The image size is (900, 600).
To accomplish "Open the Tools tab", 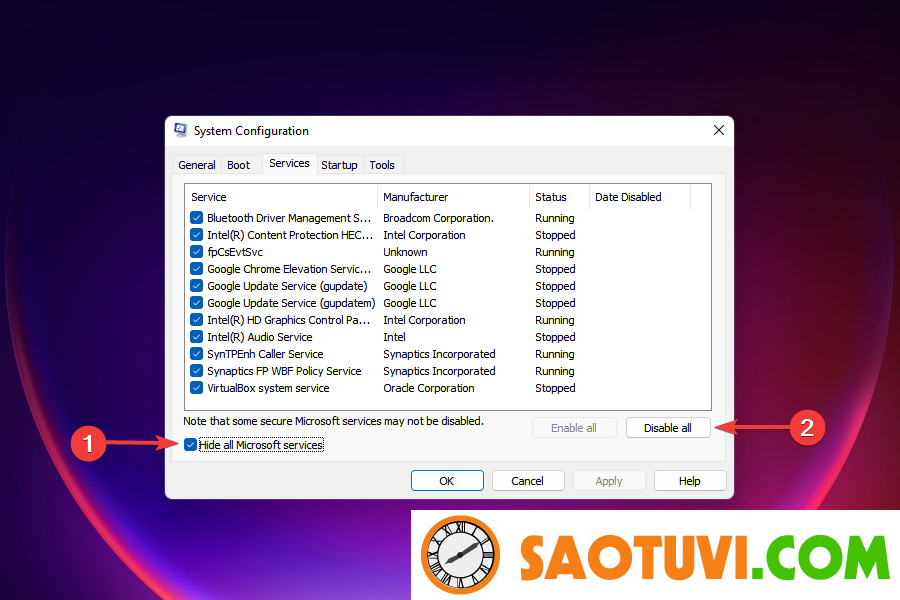I will 382,164.
